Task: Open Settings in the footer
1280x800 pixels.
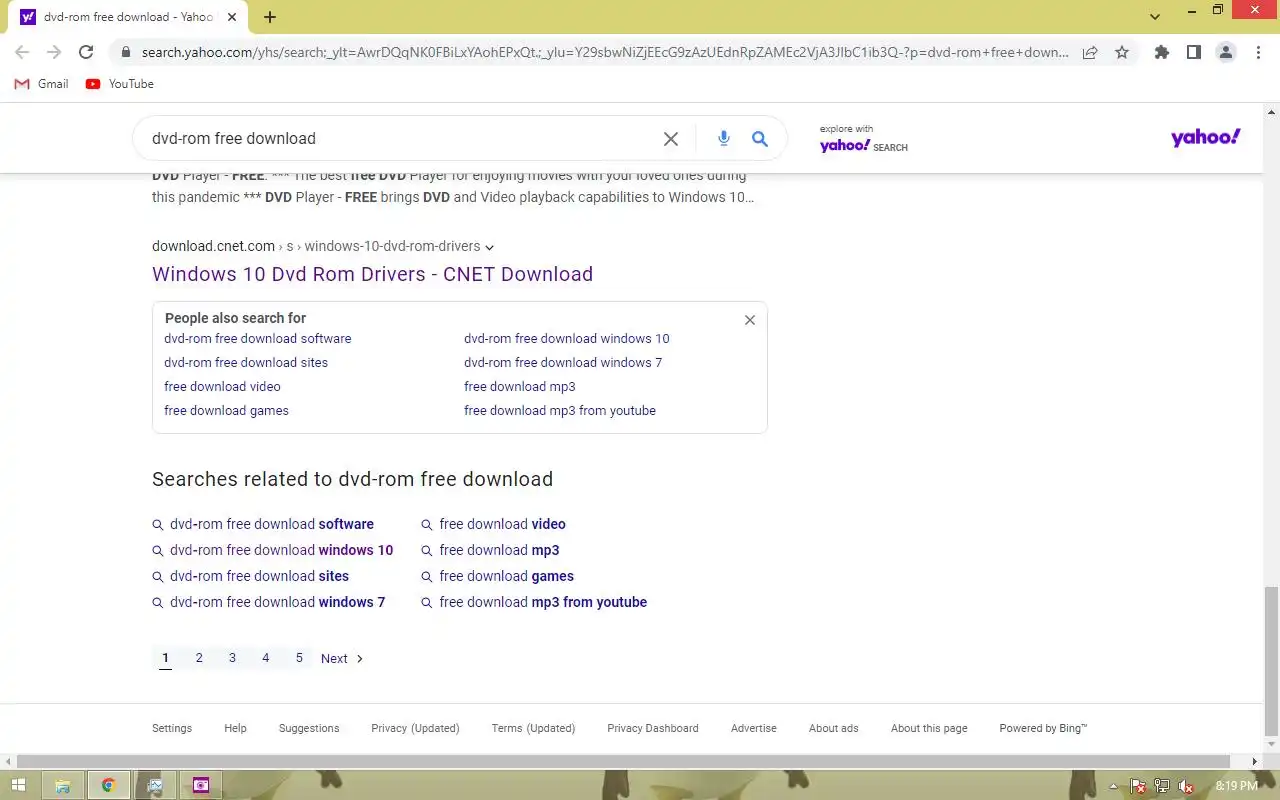Action: click(172, 728)
